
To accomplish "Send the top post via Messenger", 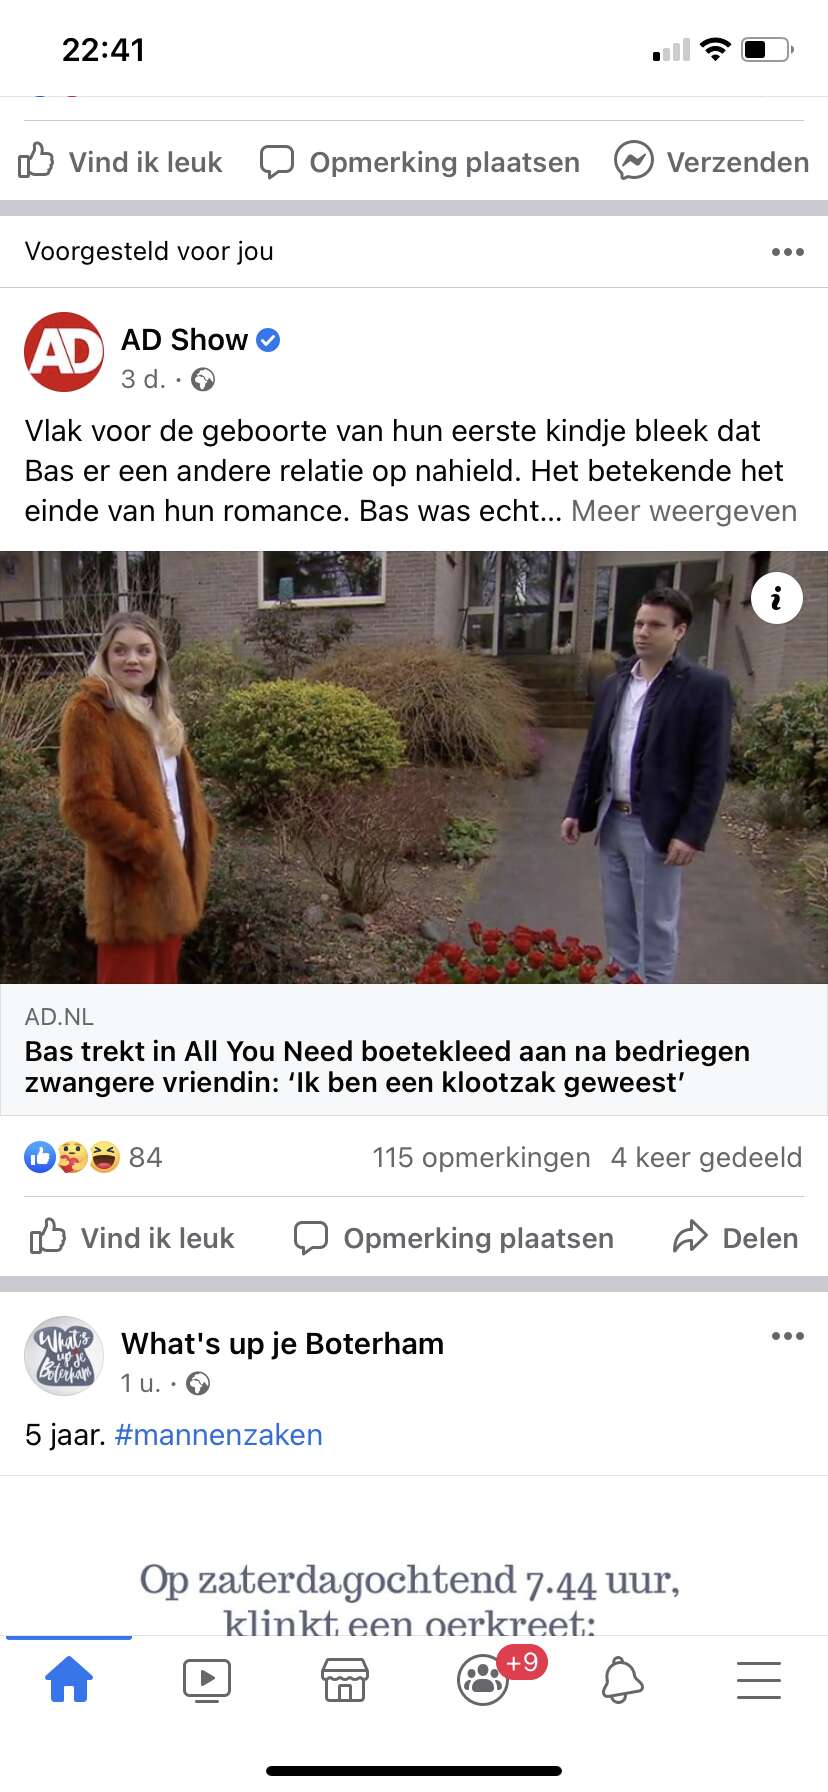I will (712, 162).
